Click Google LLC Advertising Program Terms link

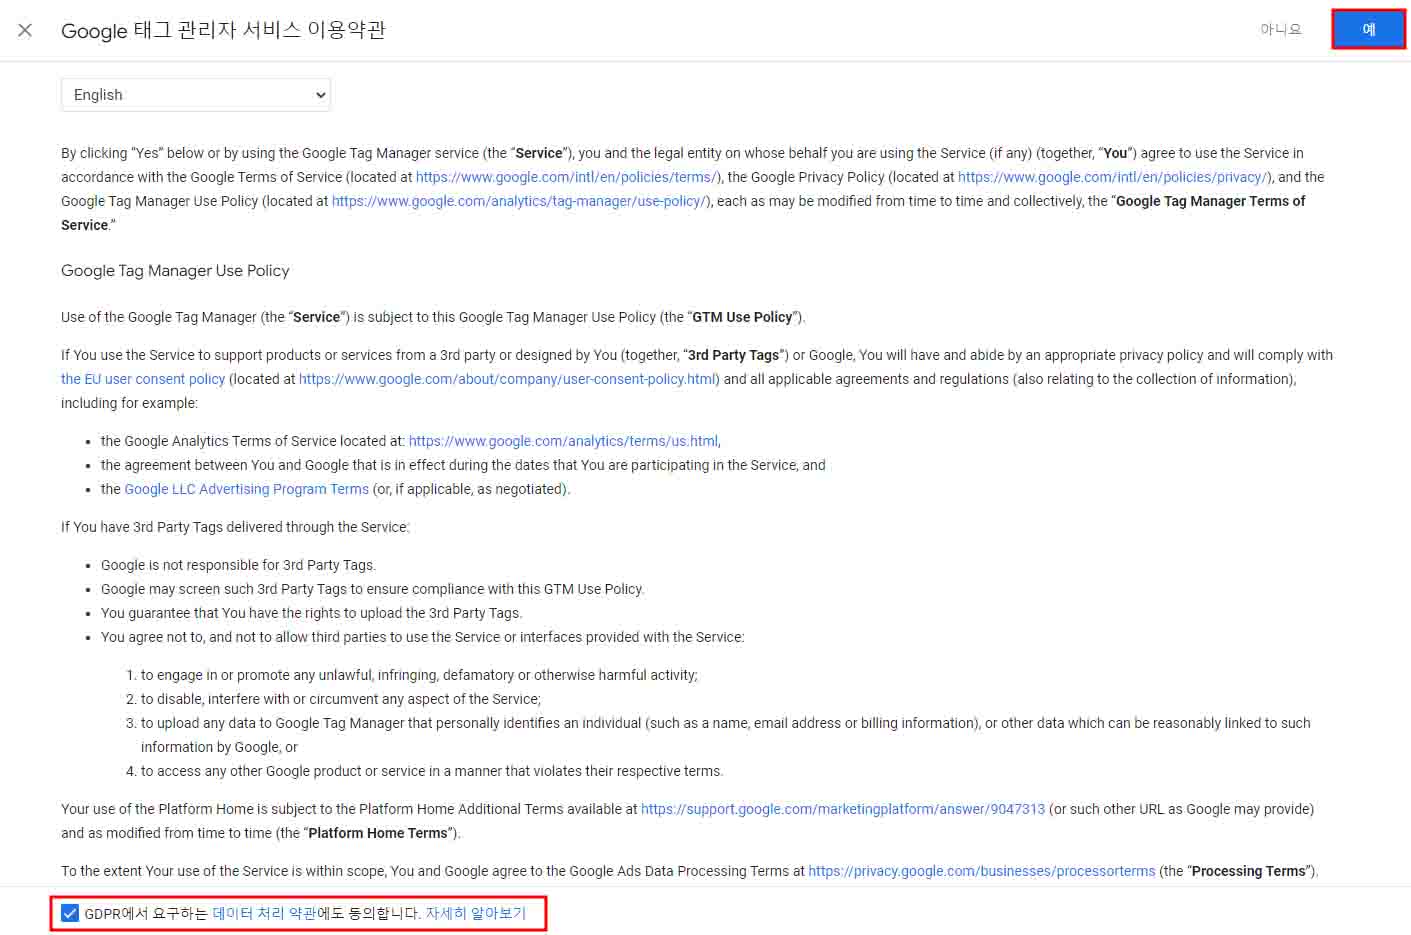pyautogui.click(x=246, y=489)
